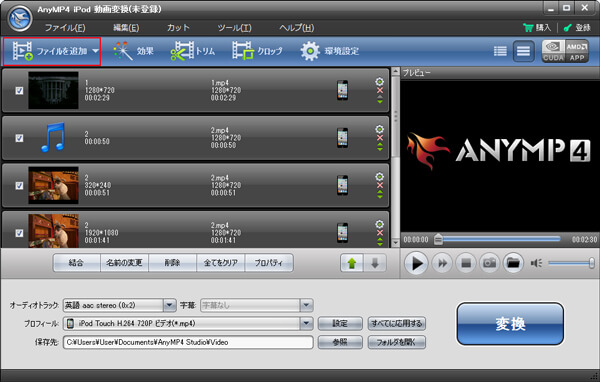Open the ツール(T) menu
The width and height of the screenshot is (600, 382).
(235, 28)
